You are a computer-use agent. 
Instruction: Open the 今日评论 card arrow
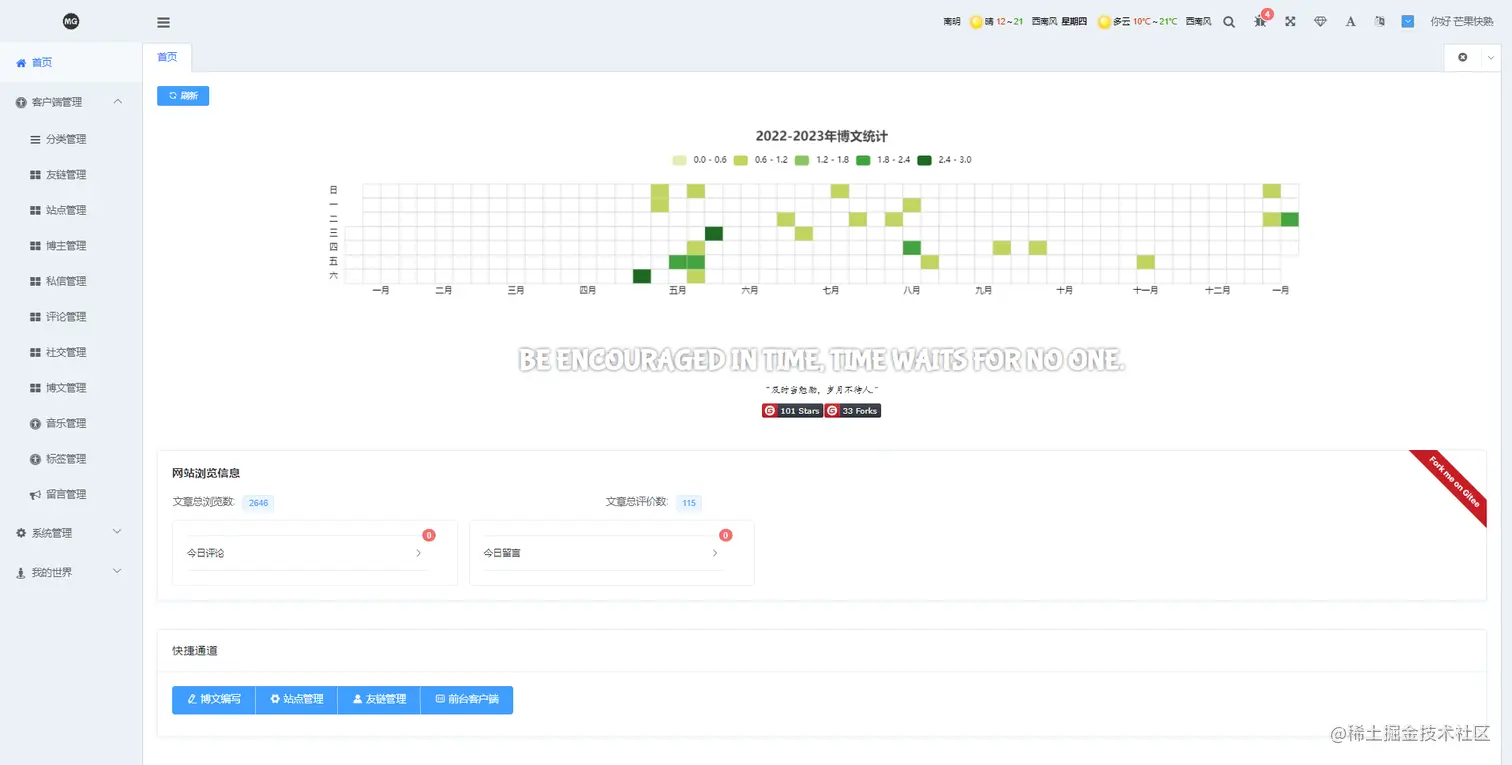pyautogui.click(x=418, y=552)
